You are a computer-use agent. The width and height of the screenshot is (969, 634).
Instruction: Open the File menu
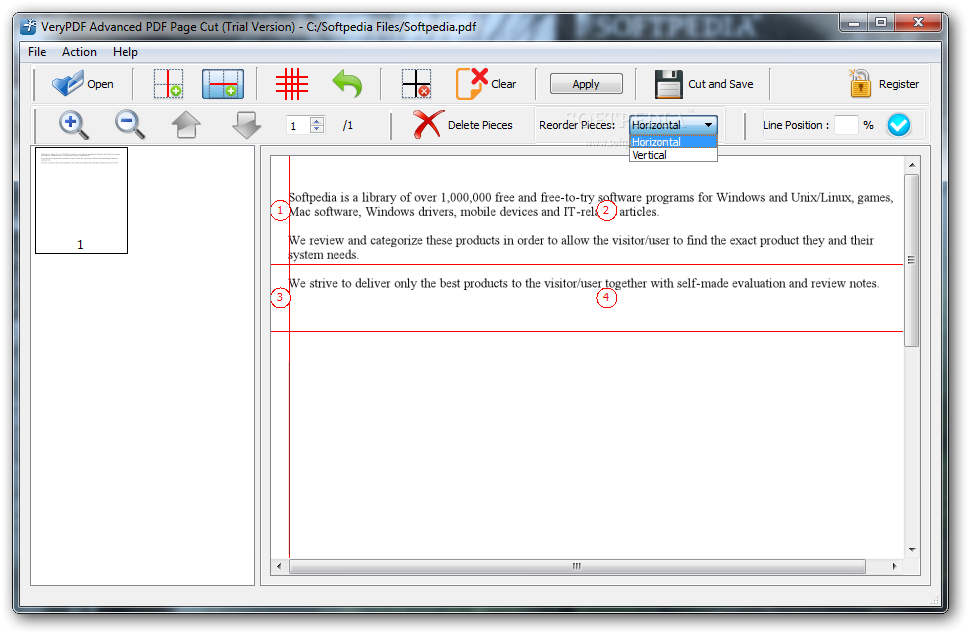point(37,52)
